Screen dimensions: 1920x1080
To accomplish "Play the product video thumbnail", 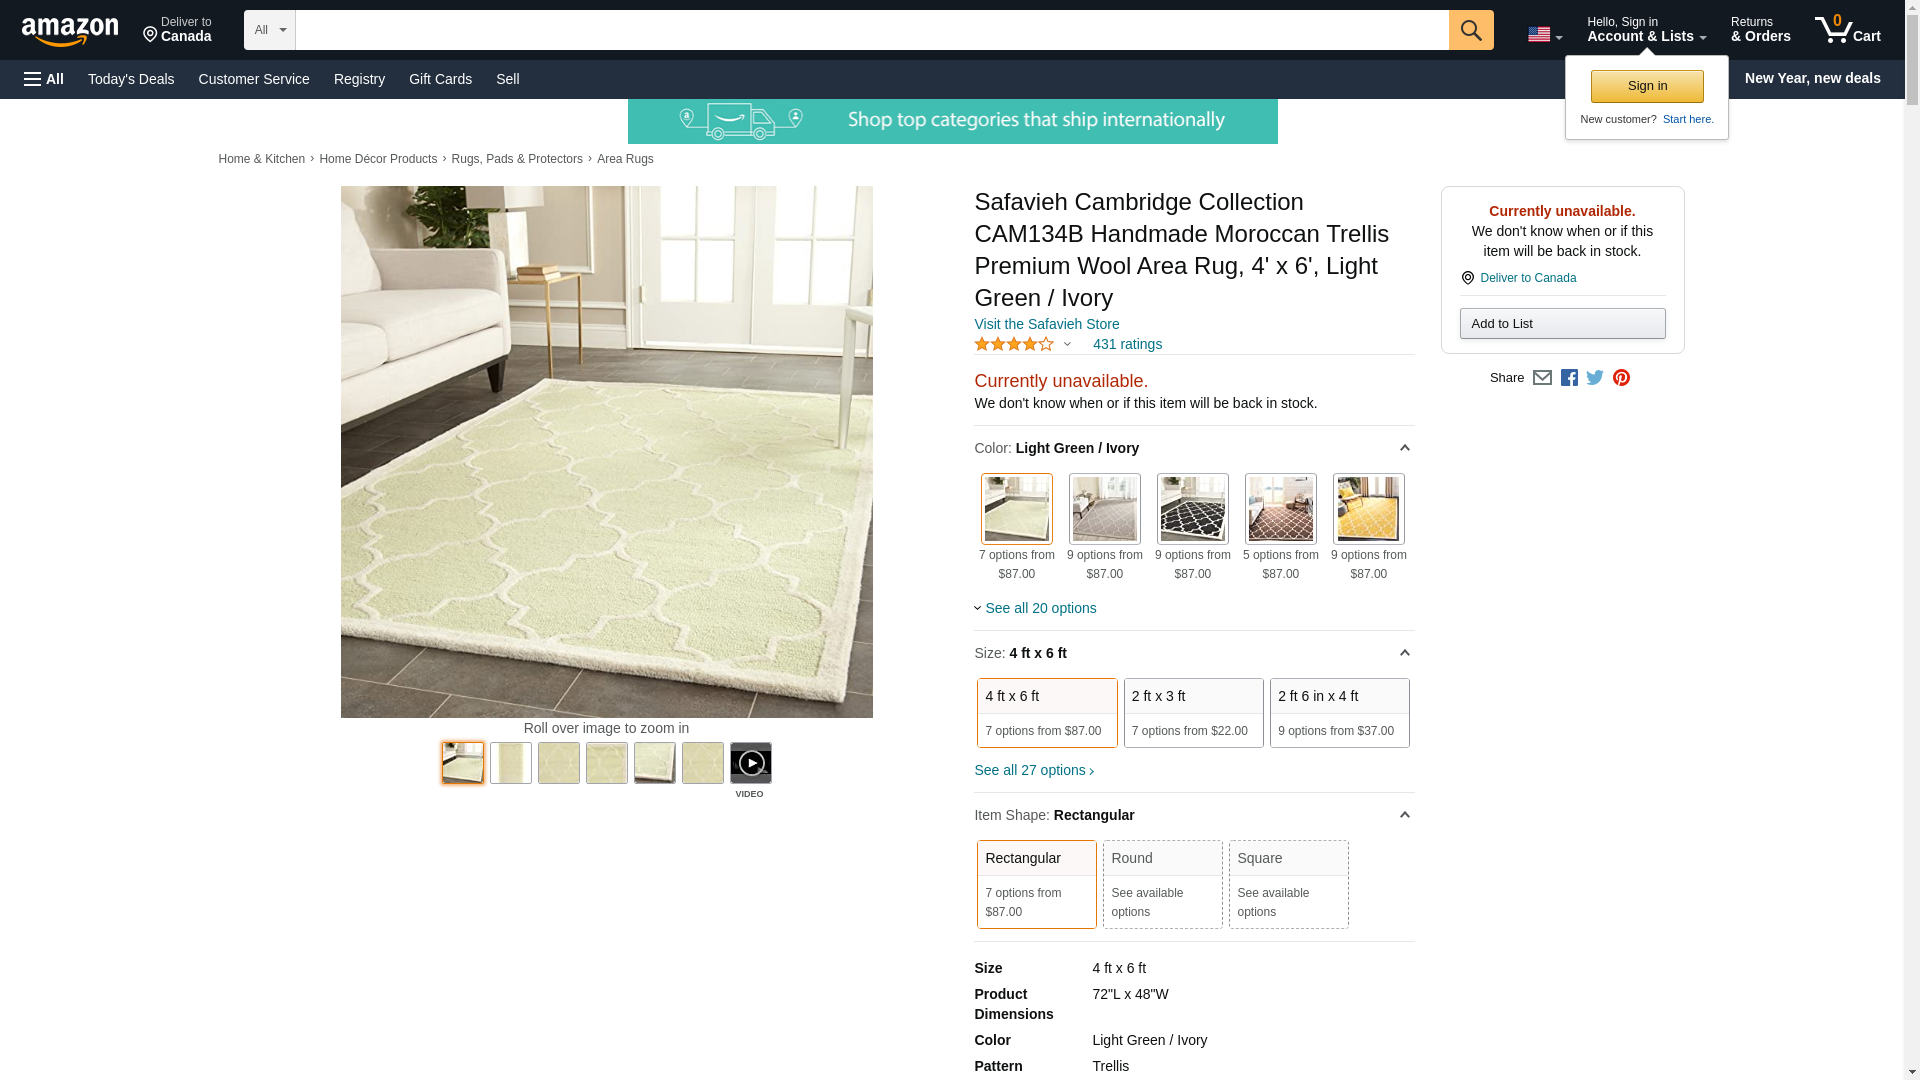I will (750, 763).
